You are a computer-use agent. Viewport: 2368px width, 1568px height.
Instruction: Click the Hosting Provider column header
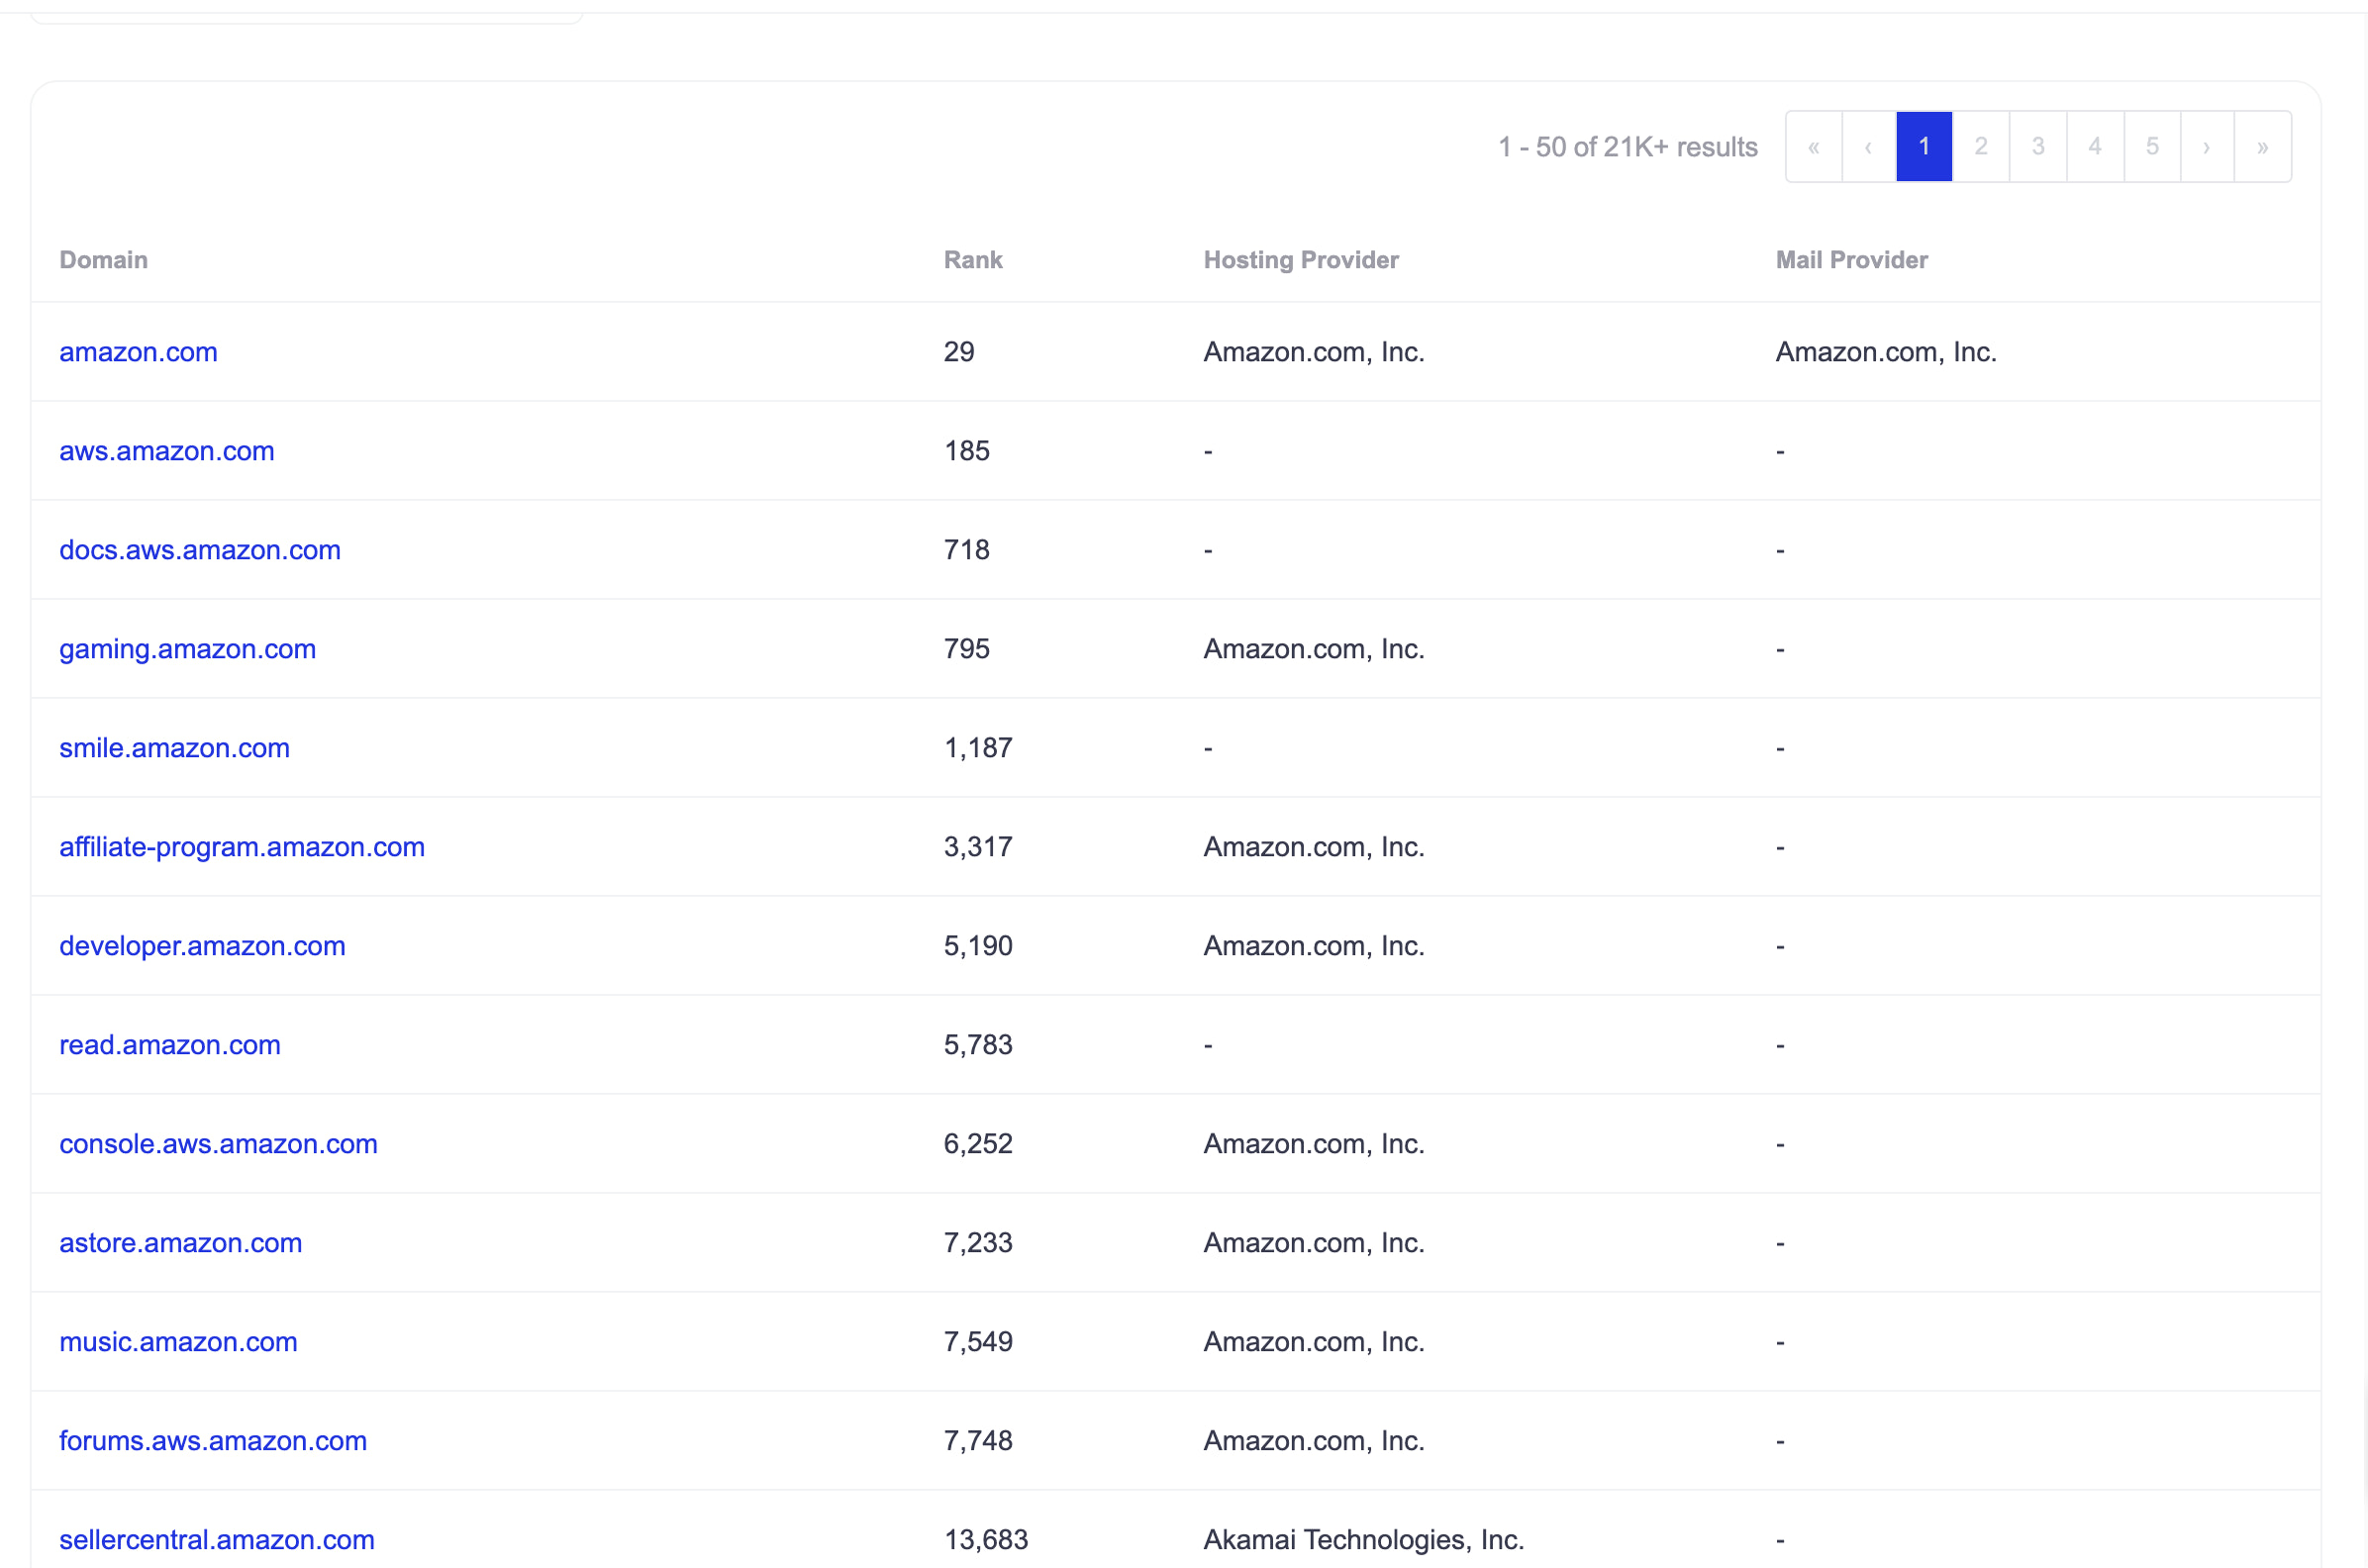coord(1300,260)
